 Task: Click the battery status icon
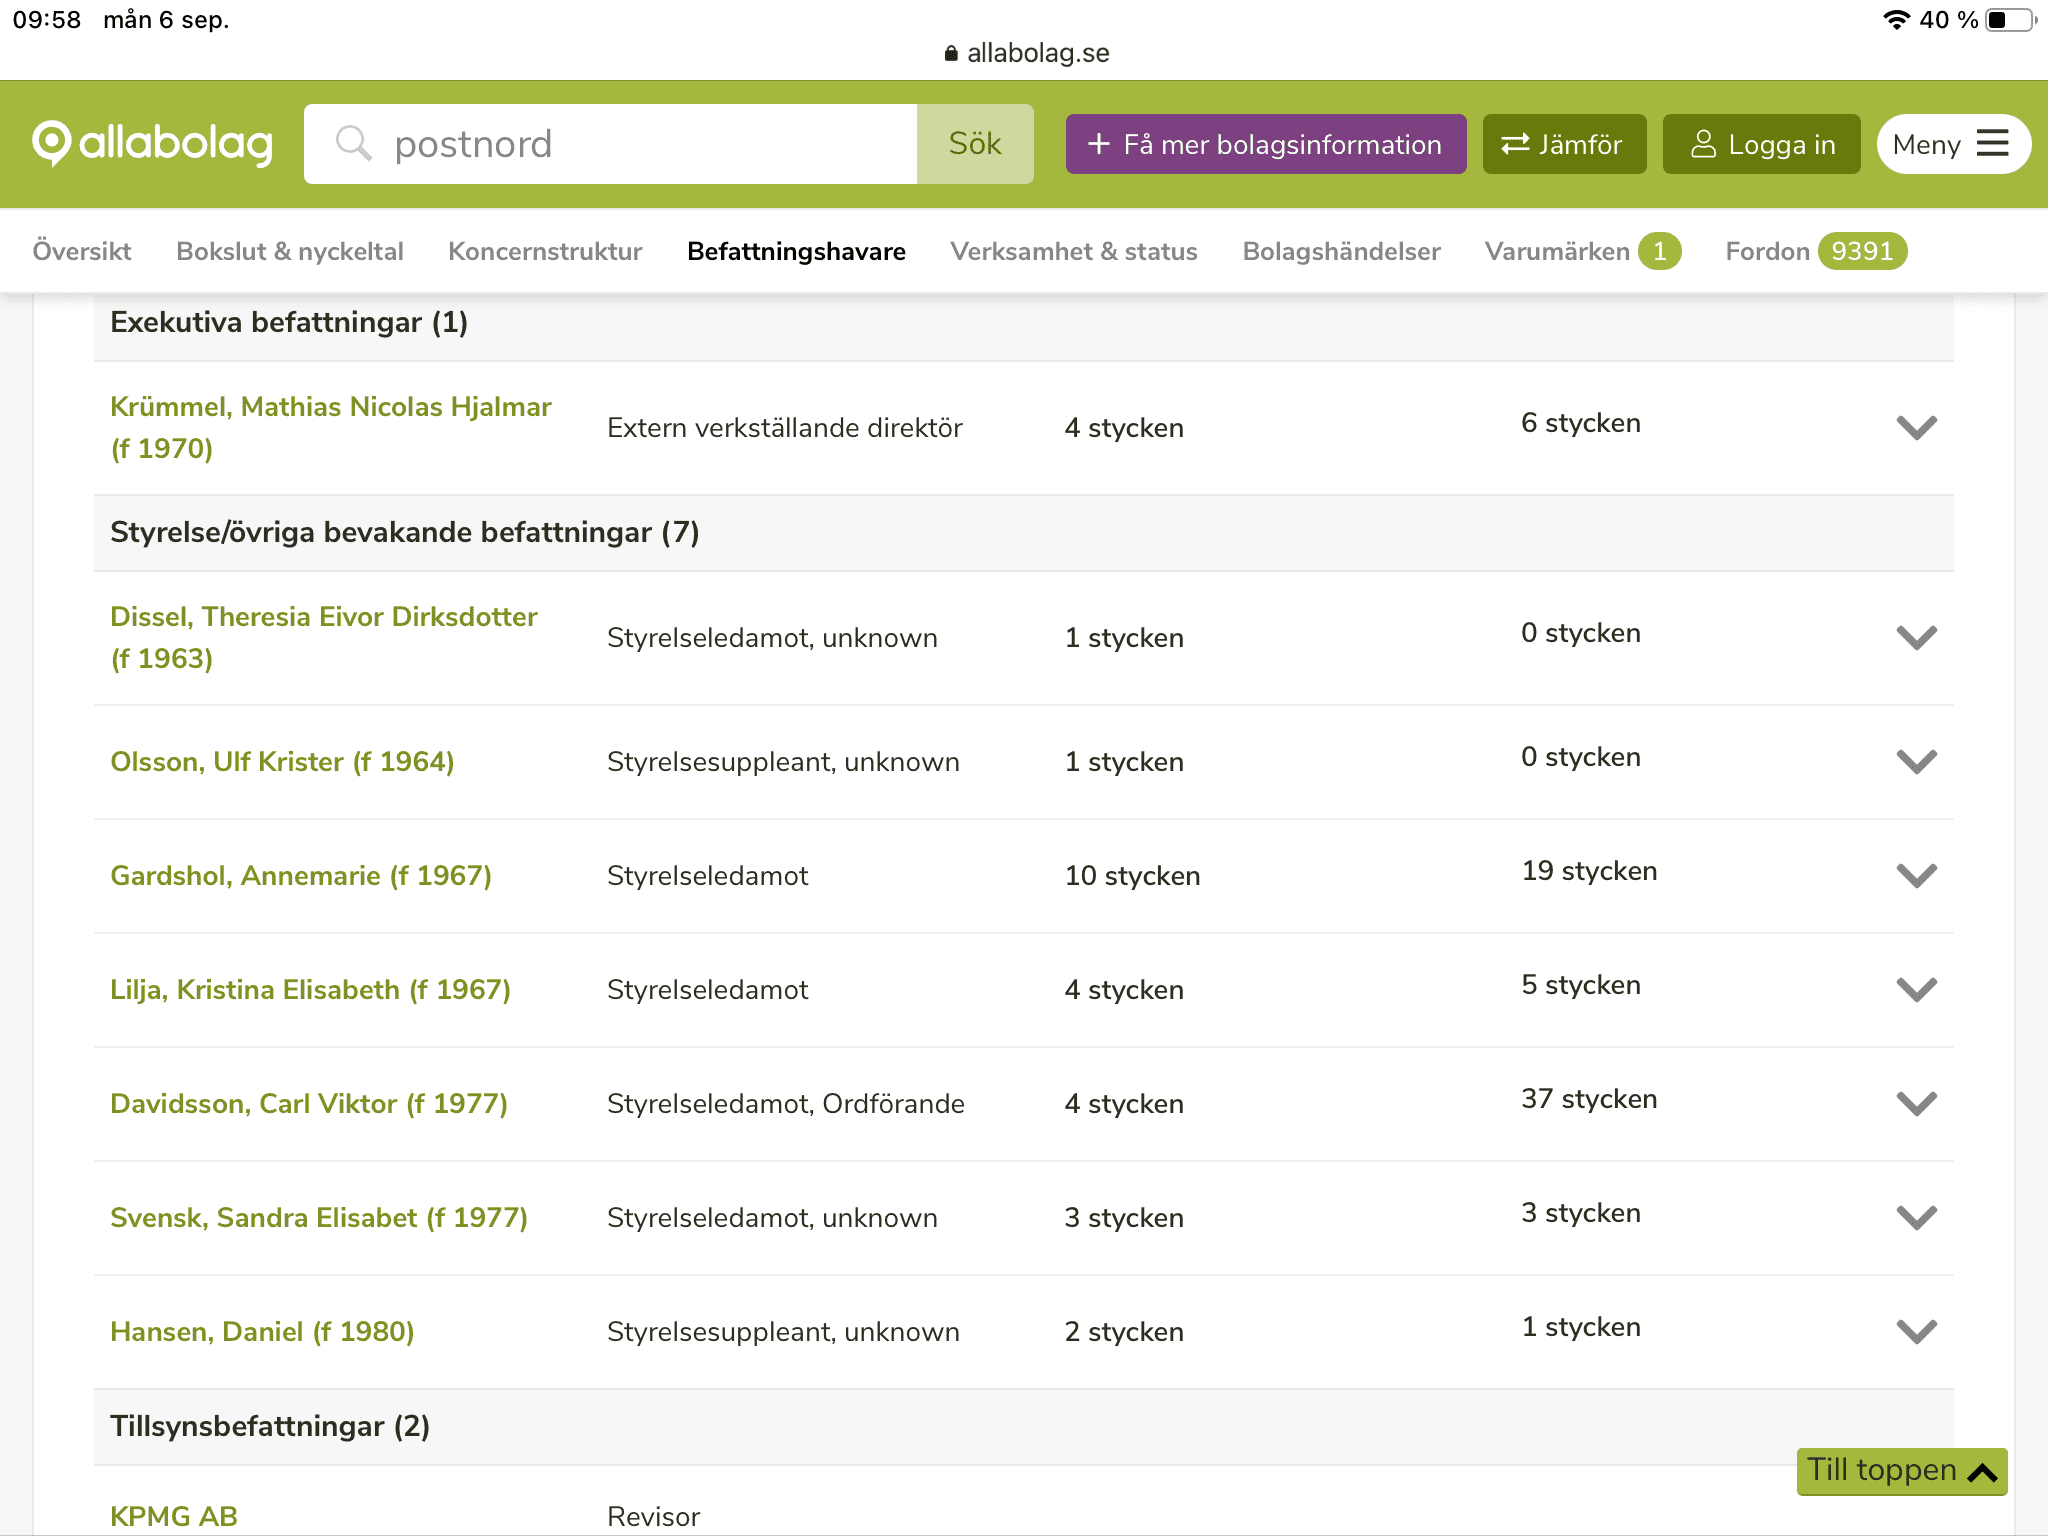coord(2011,20)
